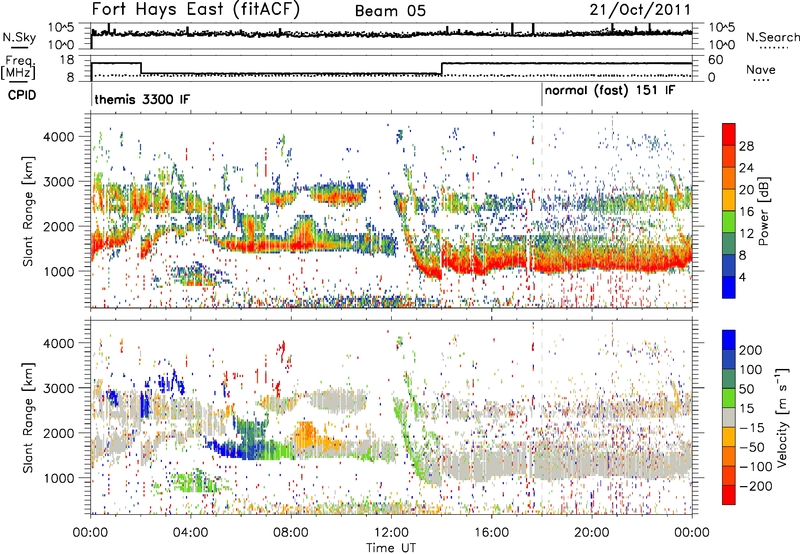Click the '200' velocity colorbar label
Screen dimensions: 800x554
751,350
